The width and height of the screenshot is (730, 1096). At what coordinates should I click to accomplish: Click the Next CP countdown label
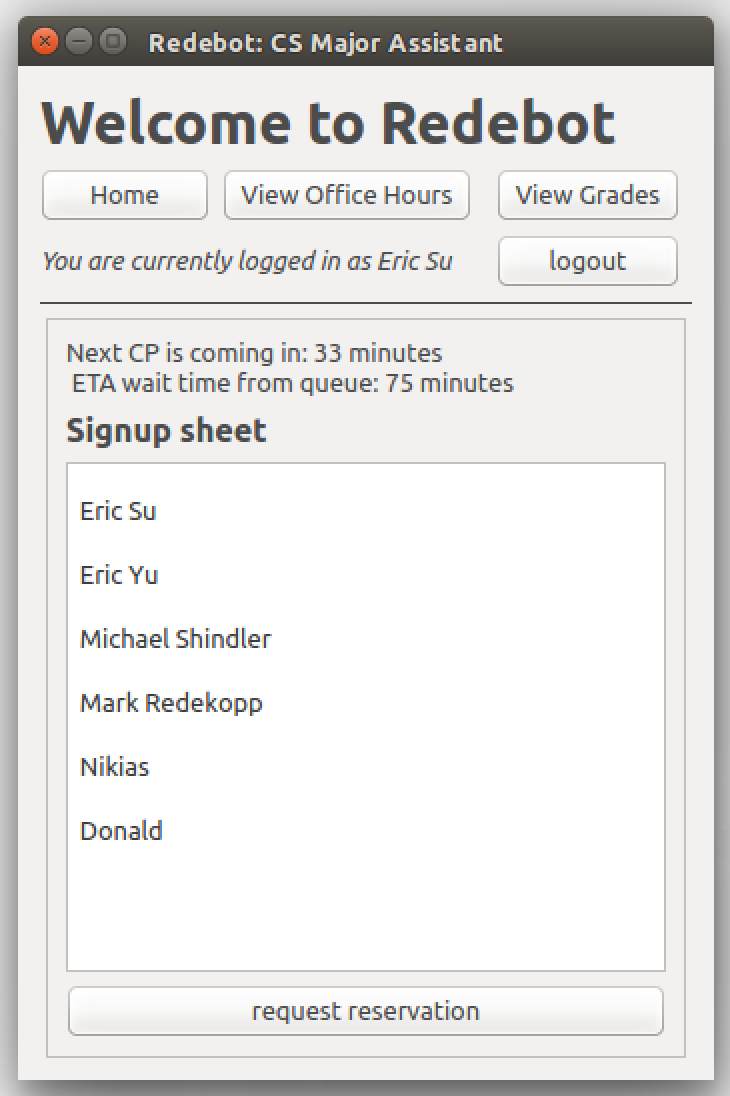point(255,353)
